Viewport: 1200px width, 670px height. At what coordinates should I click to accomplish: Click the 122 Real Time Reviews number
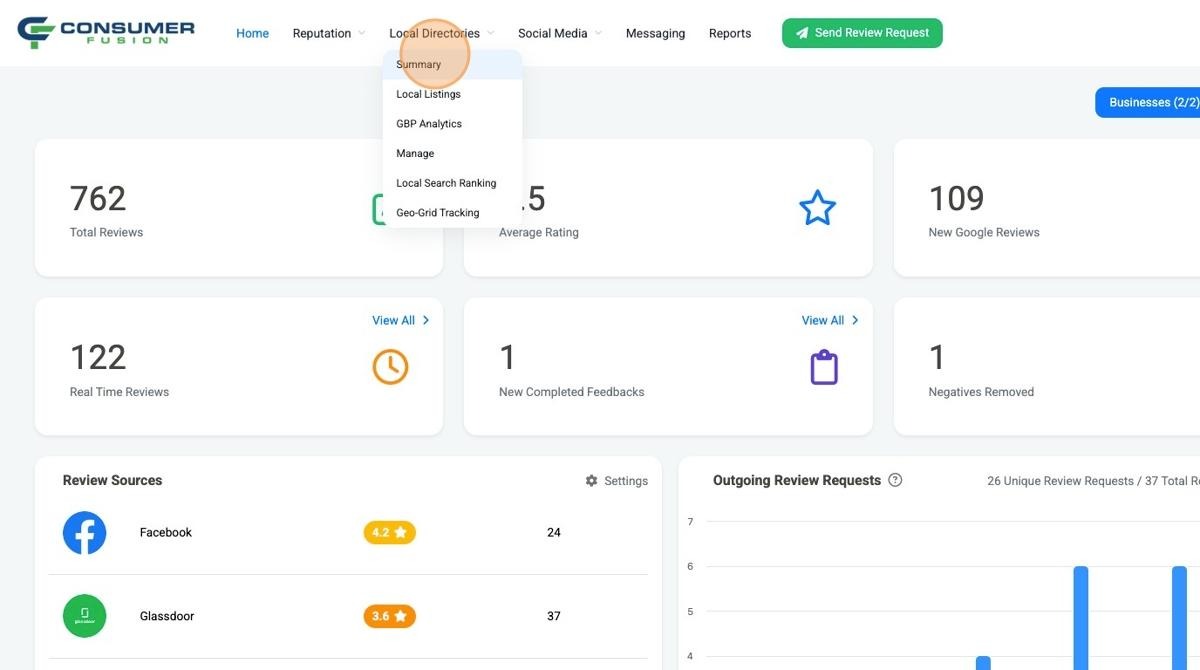click(98, 357)
